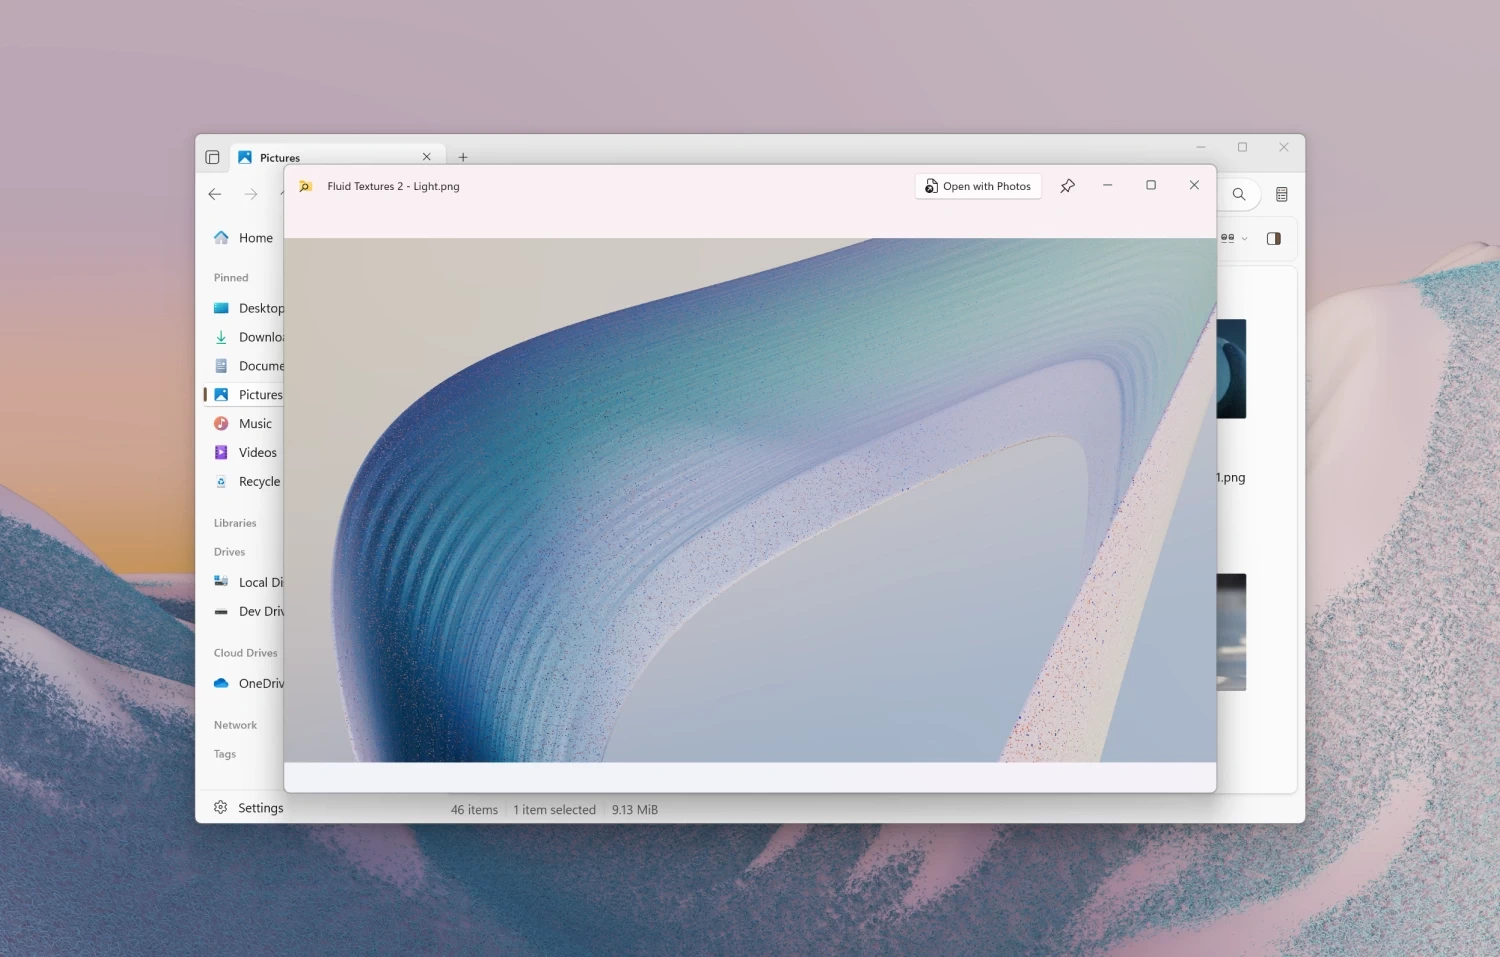Image resolution: width=1500 pixels, height=957 pixels.
Task: Open the layout options chevron dropdown
Action: pos(1243,238)
